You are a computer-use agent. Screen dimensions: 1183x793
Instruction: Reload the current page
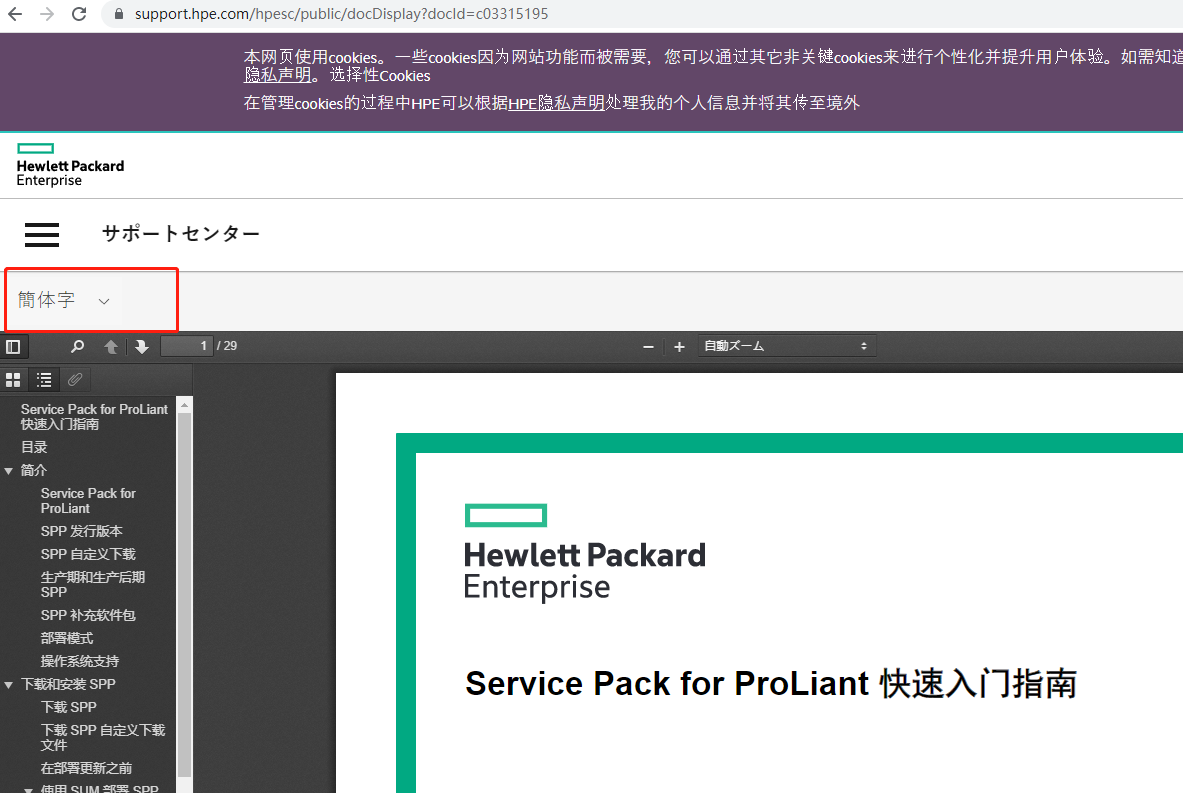[x=78, y=14]
